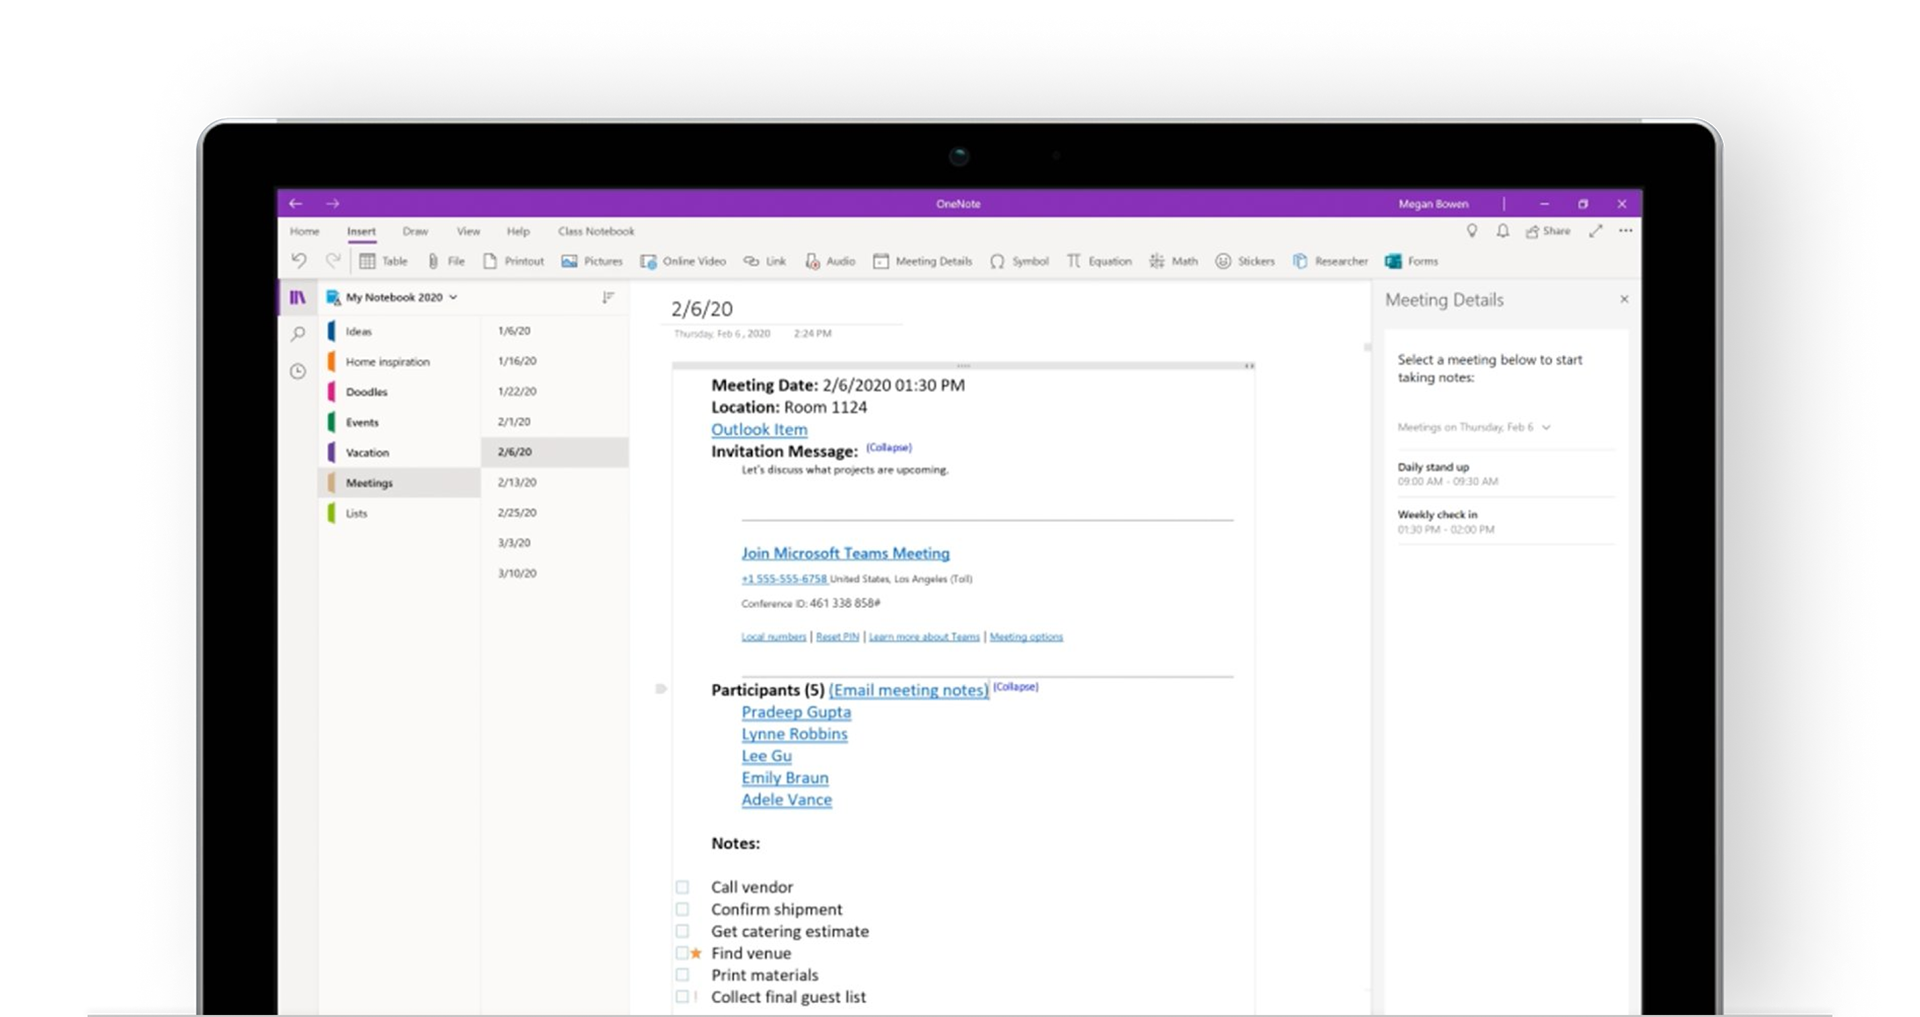The width and height of the screenshot is (1920, 1017).
Task: Click the lightbulb Tell Me icon
Action: pos(1472,231)
